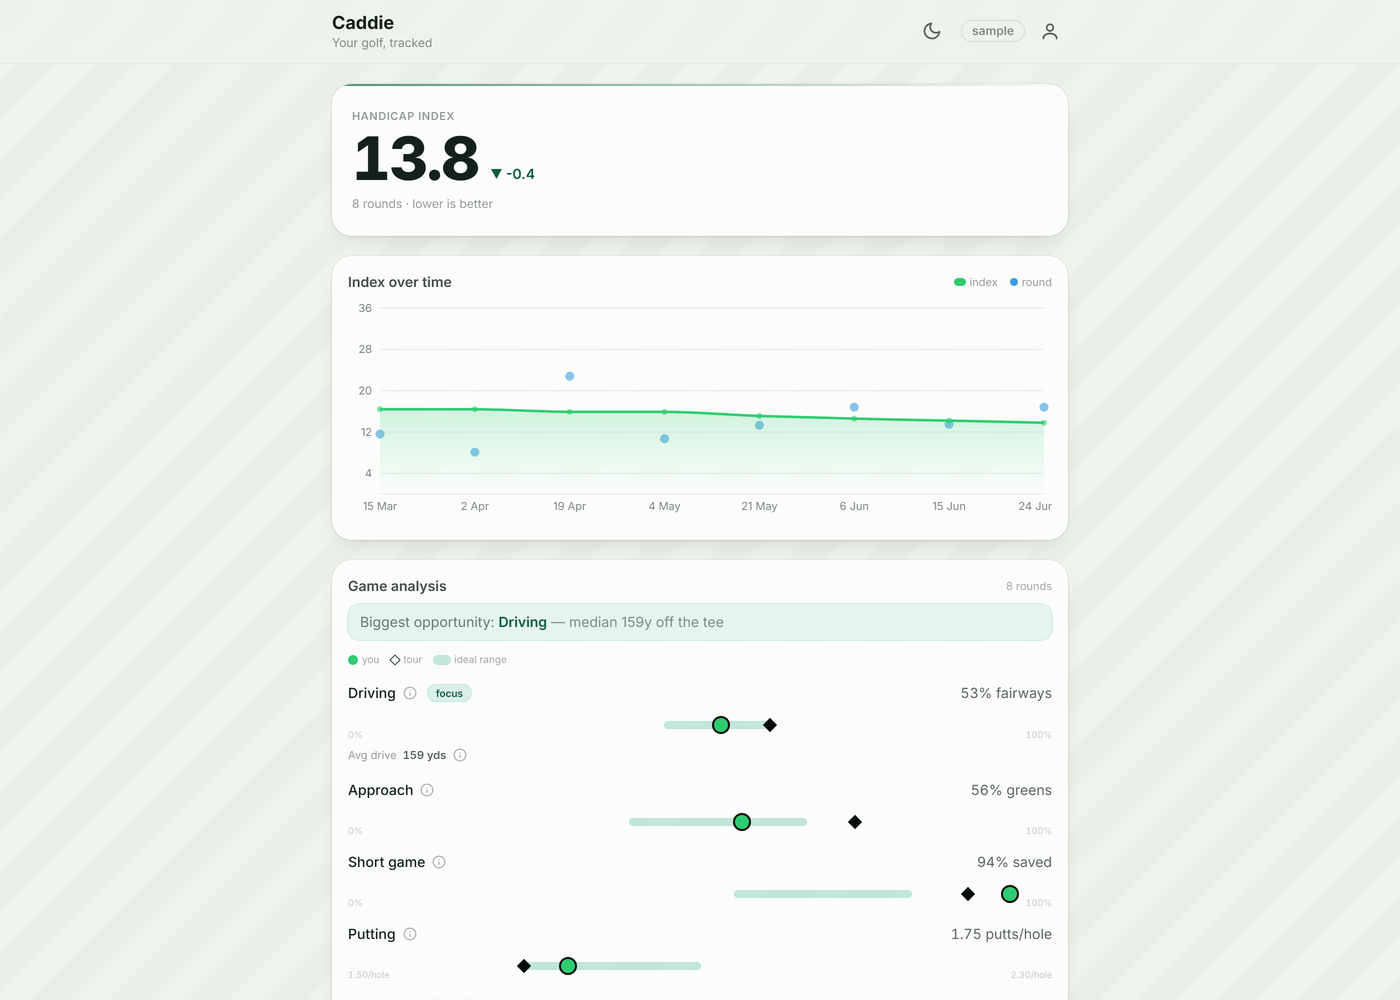Click the Putting tour diamond marker
This screenshot has width=1400, height=1000.
click(x=524, y=966)
